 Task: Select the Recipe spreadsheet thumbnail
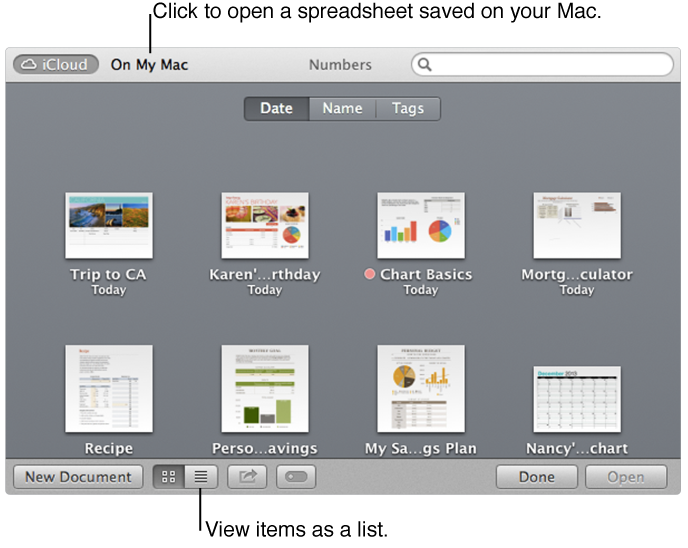109,388
